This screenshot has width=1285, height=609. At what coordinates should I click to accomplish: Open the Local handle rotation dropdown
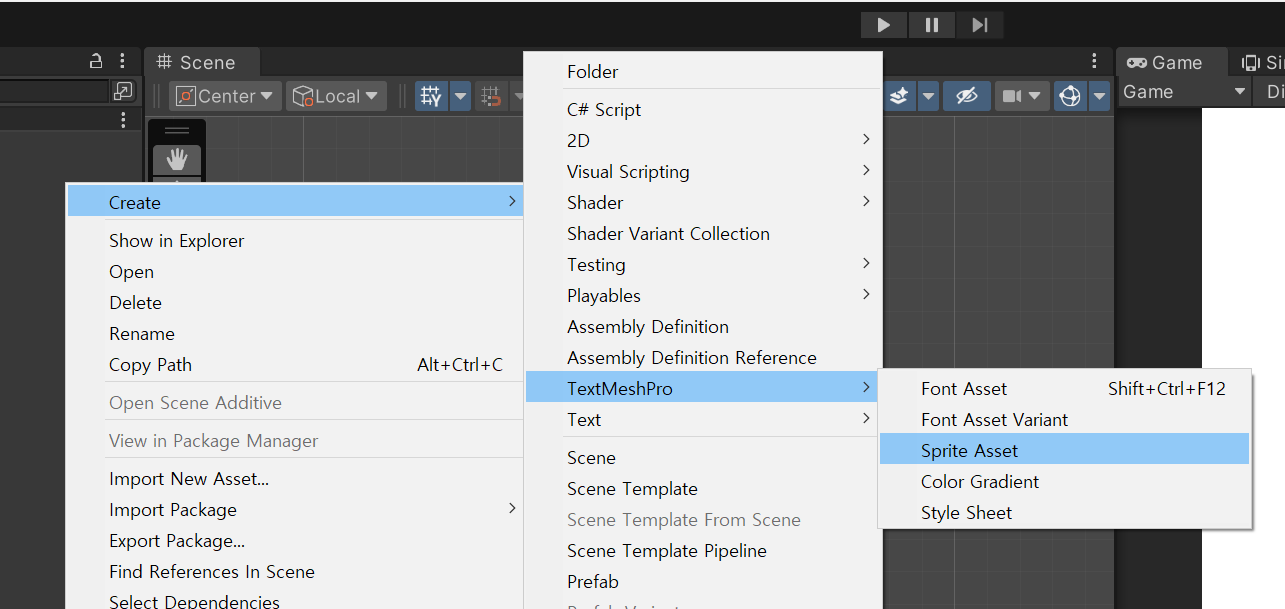coord(336,96)
